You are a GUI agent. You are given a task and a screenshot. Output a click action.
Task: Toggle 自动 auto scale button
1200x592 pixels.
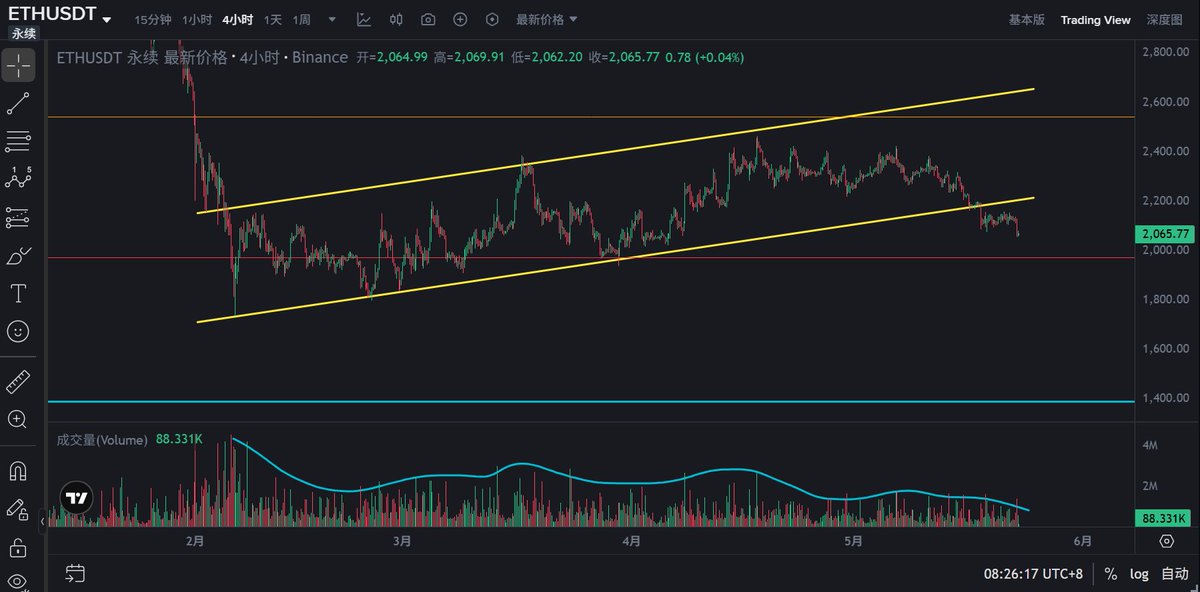pyautogui.click(x=1174, y=574)
